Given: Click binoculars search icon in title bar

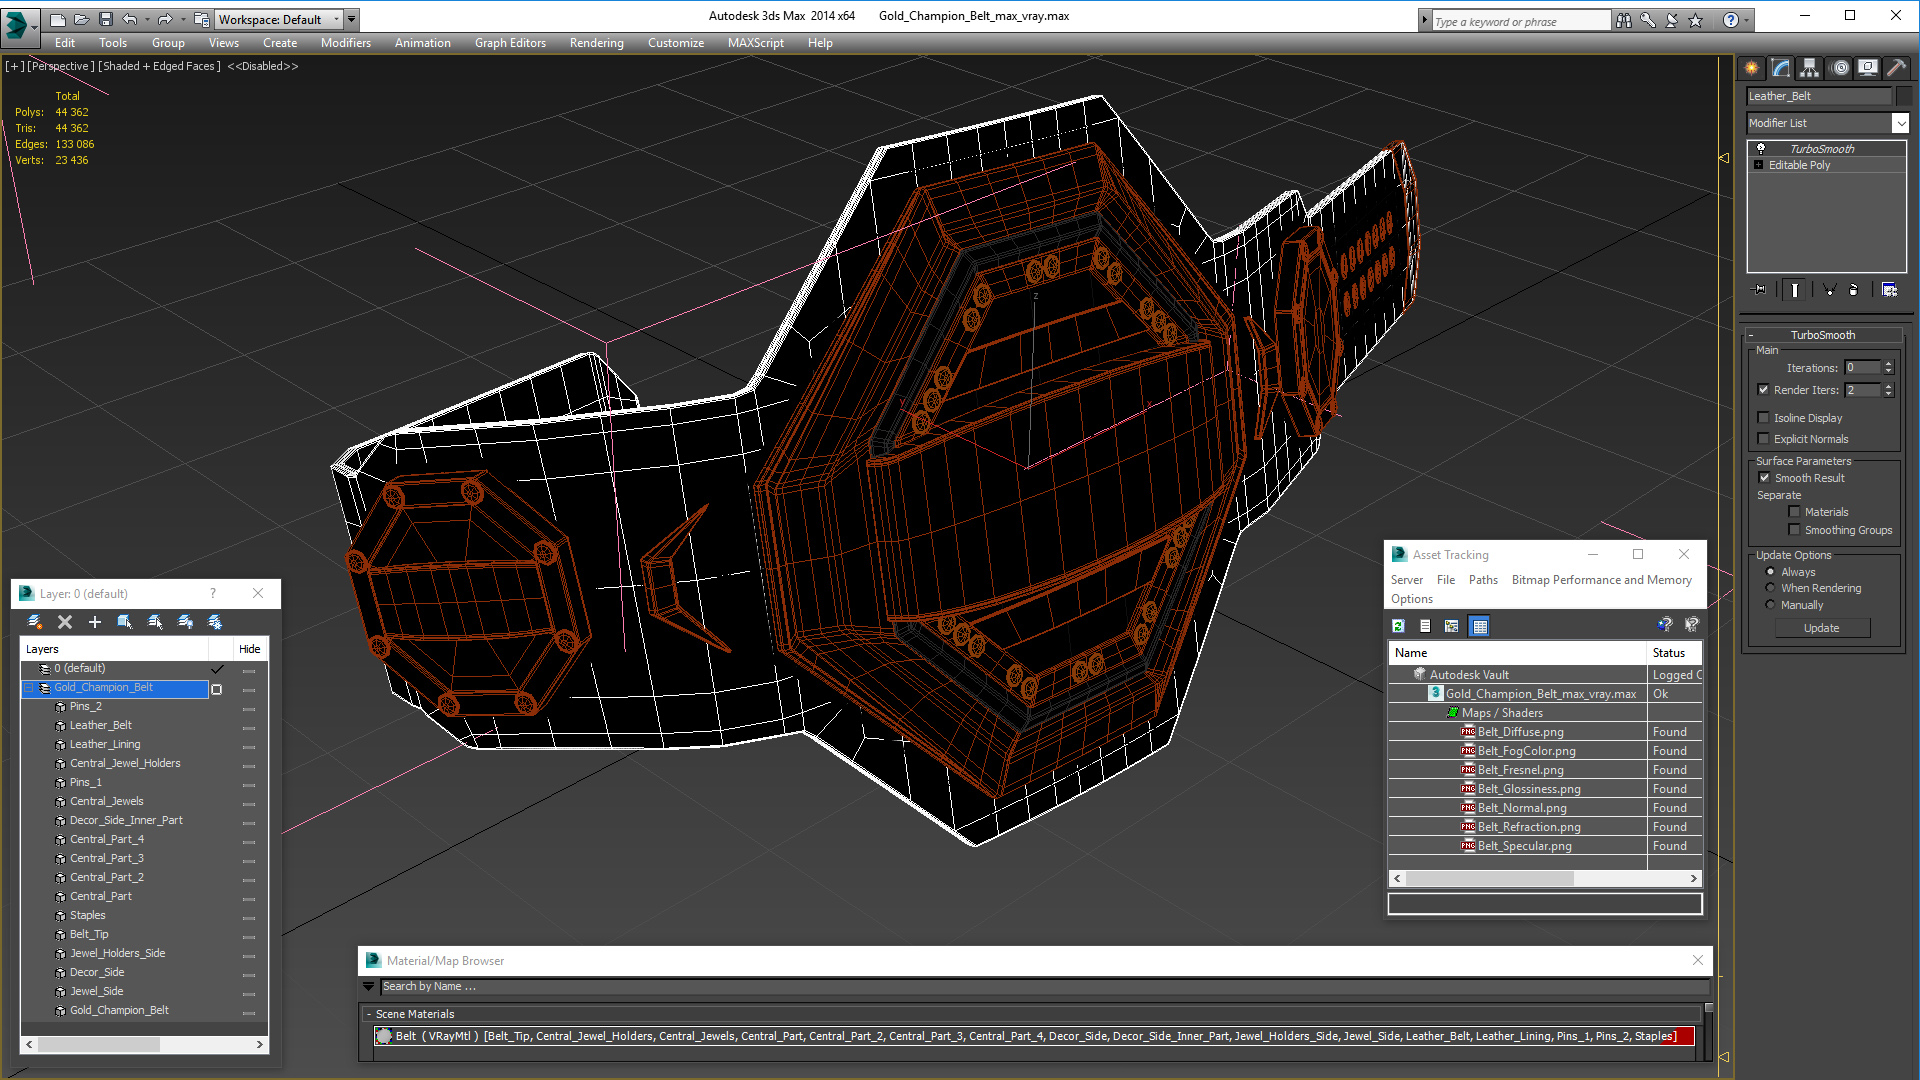Looking at the screenshot, I should [1623, 20].
